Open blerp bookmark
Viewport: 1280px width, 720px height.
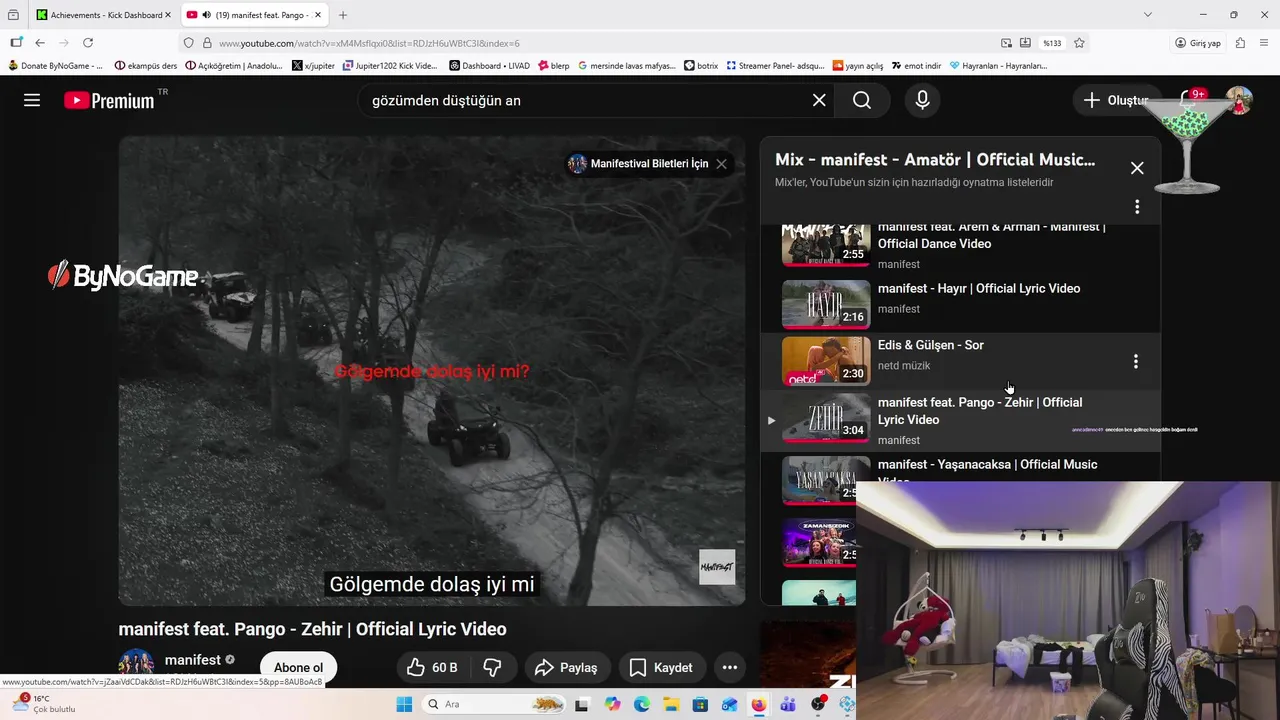pyautogui.click(x=554, y=66)
